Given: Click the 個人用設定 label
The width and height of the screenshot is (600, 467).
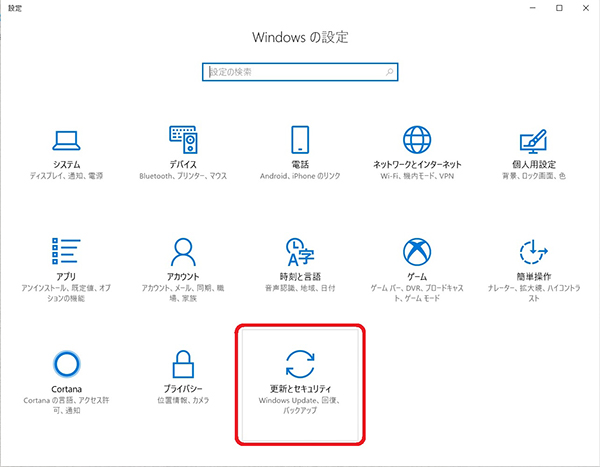Looking at the screenshot, I should [534, 165].
